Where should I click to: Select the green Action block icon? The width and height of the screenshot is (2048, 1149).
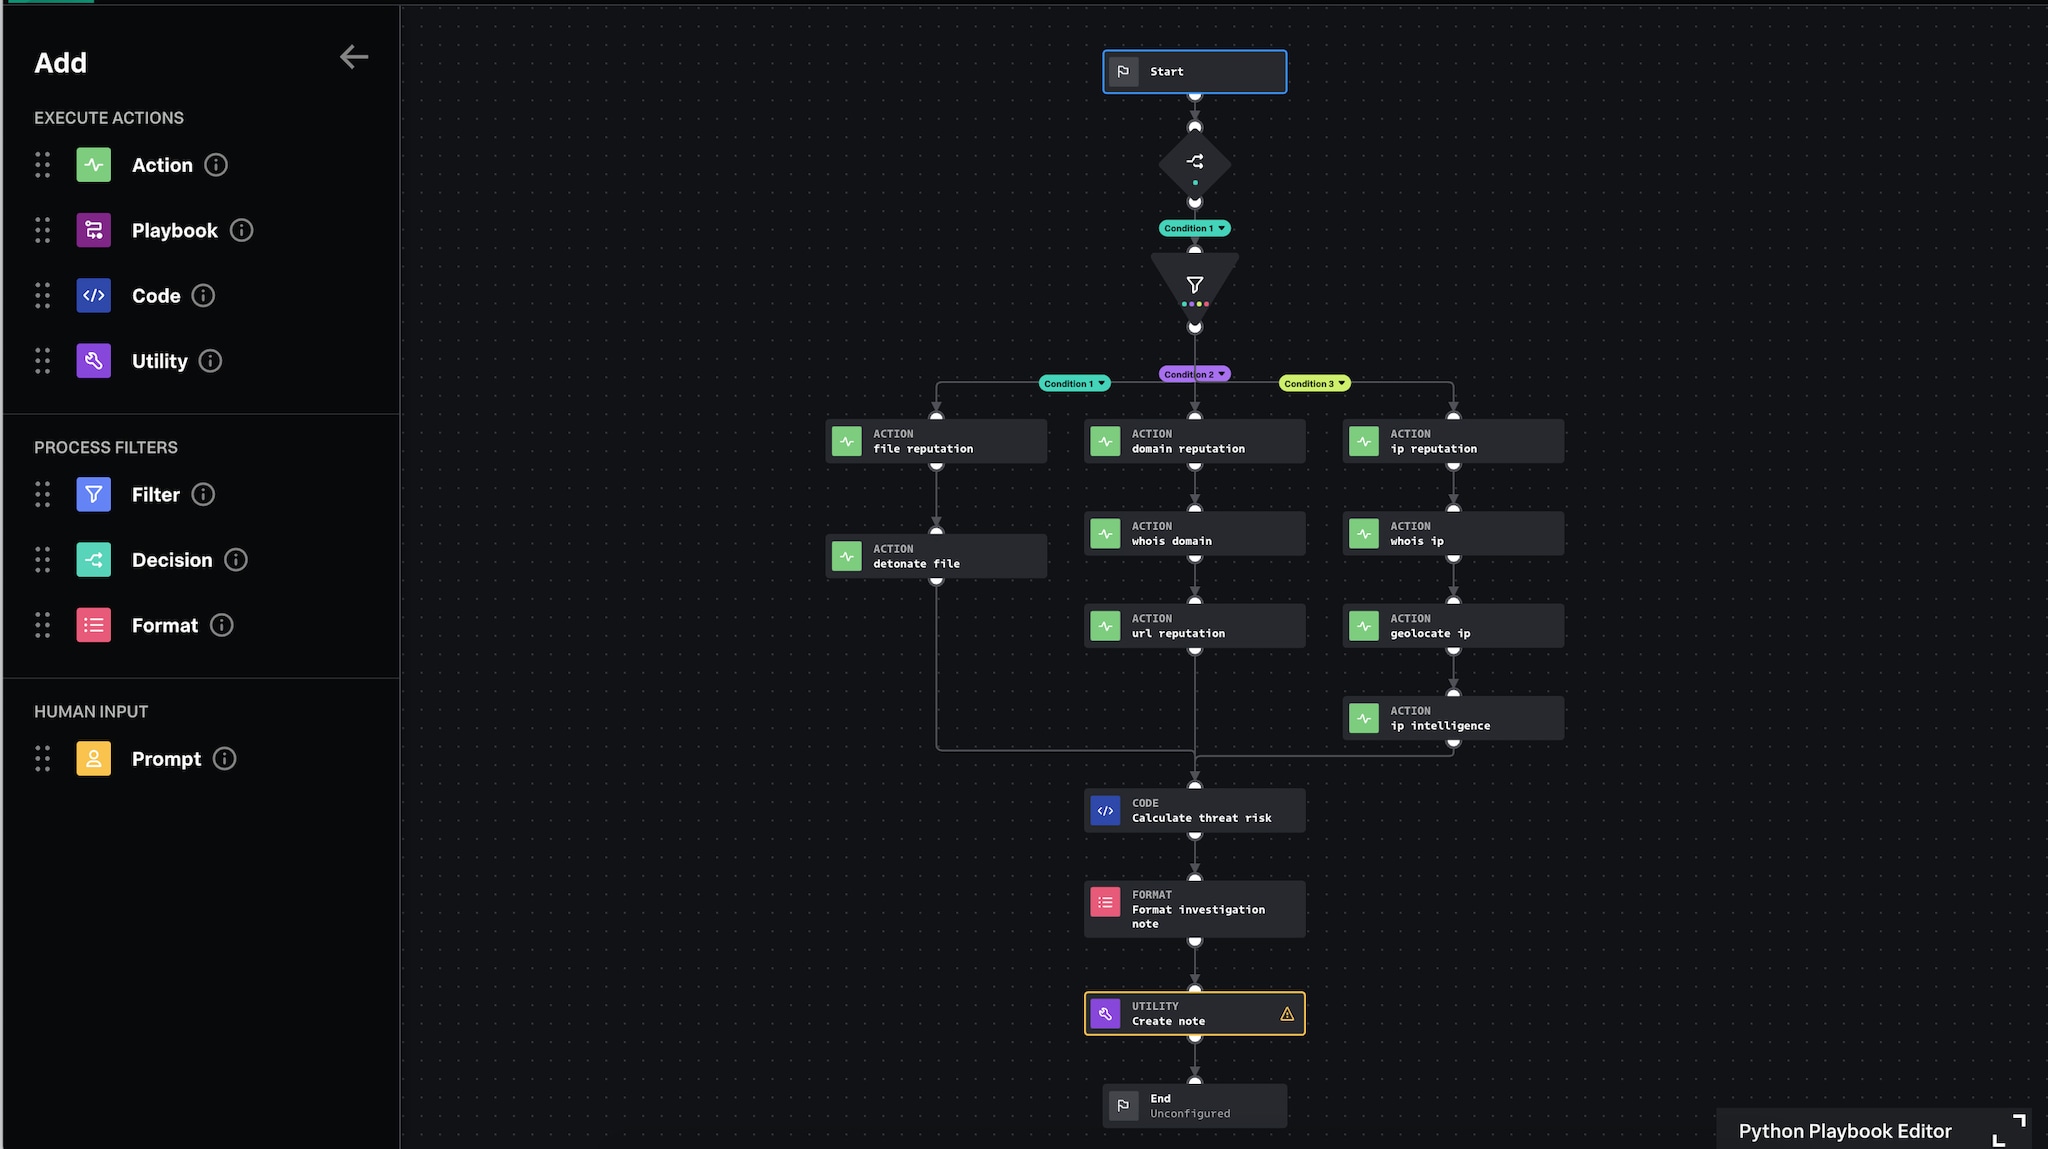(x=93, y=165)
